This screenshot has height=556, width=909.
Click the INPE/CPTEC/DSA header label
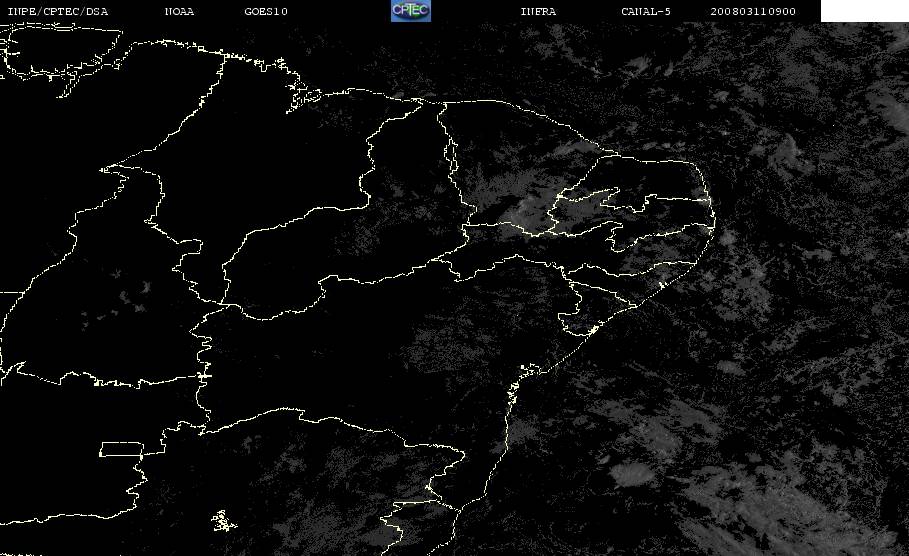click(58, 11)
